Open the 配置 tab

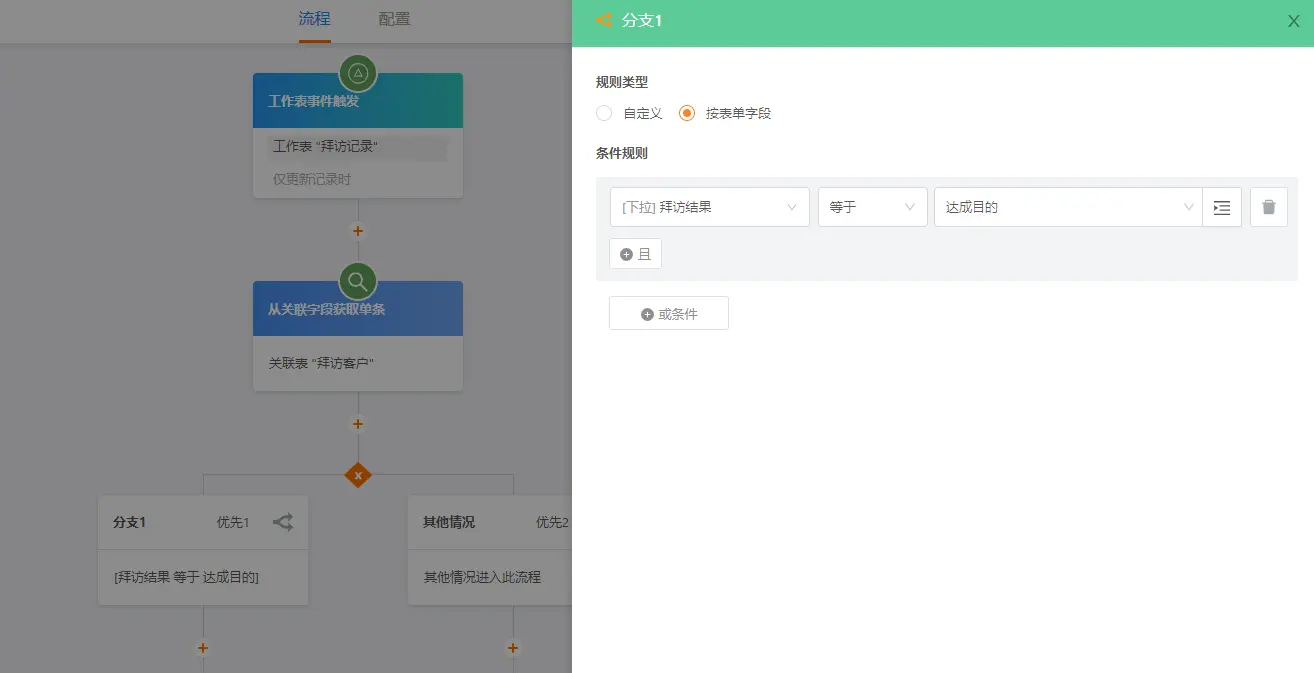coord(394,19)
